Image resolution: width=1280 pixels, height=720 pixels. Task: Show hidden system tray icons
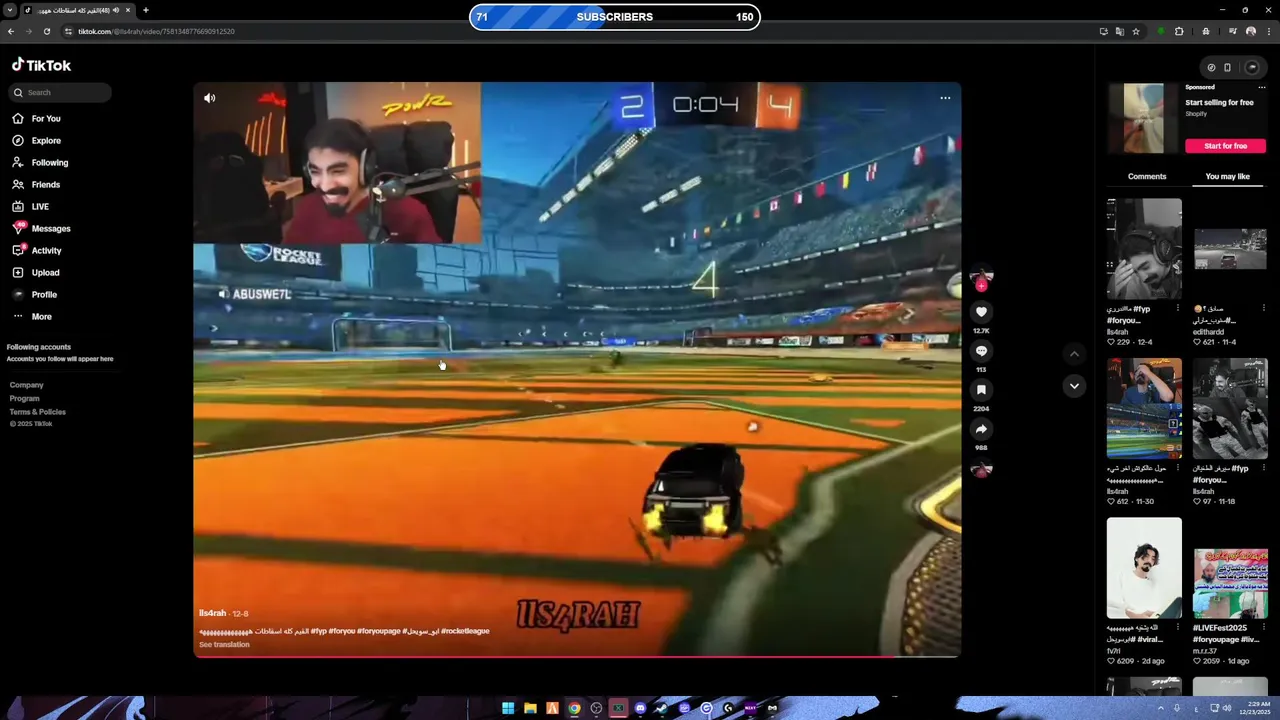[x=1161, y=708]
